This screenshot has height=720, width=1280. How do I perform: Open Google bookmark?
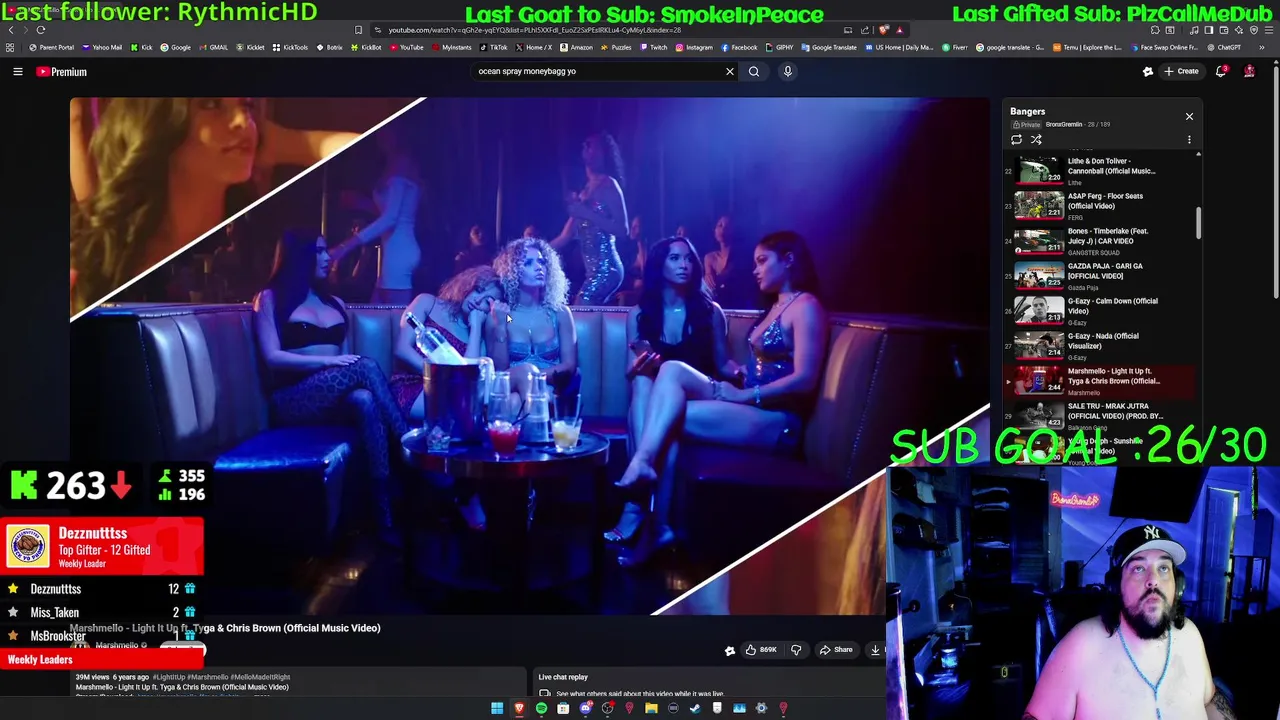[175, 47]
